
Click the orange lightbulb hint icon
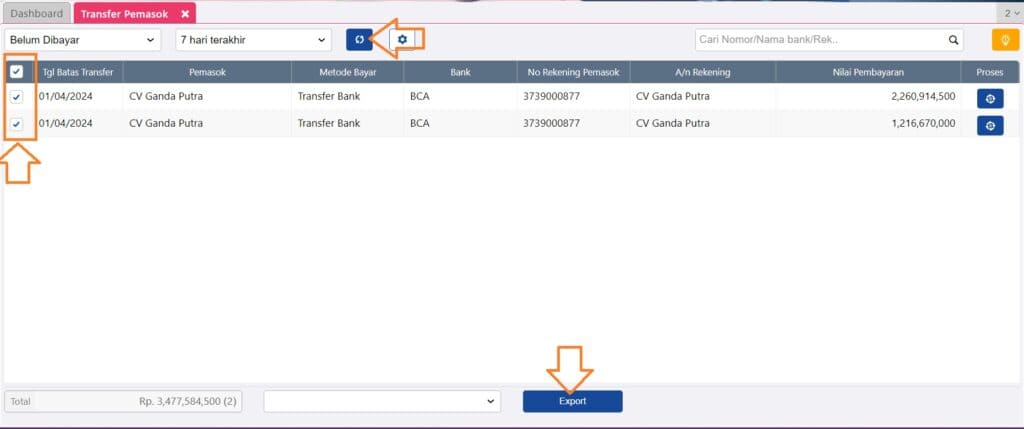(1004, 40)
